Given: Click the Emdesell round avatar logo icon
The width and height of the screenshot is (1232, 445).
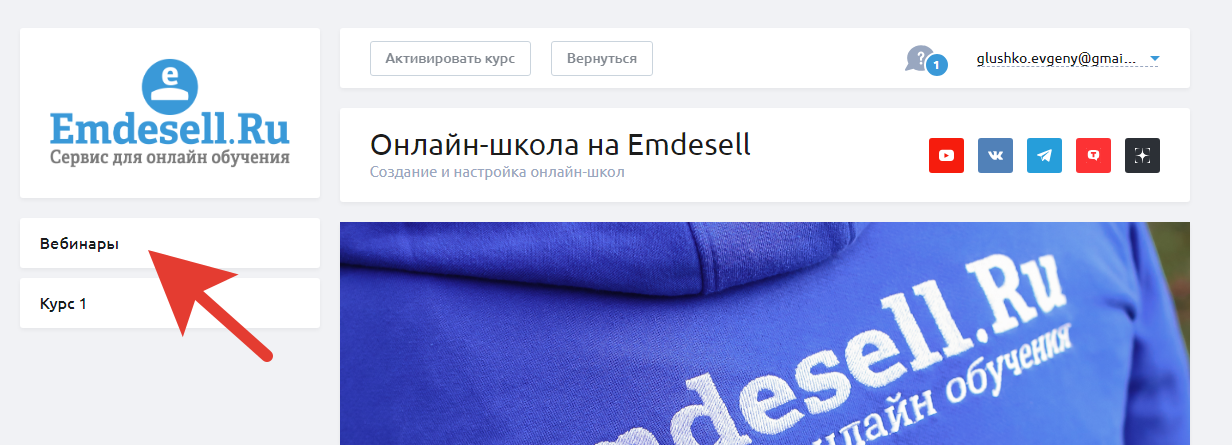Looking at the screenshot, I should click(170, 86).
